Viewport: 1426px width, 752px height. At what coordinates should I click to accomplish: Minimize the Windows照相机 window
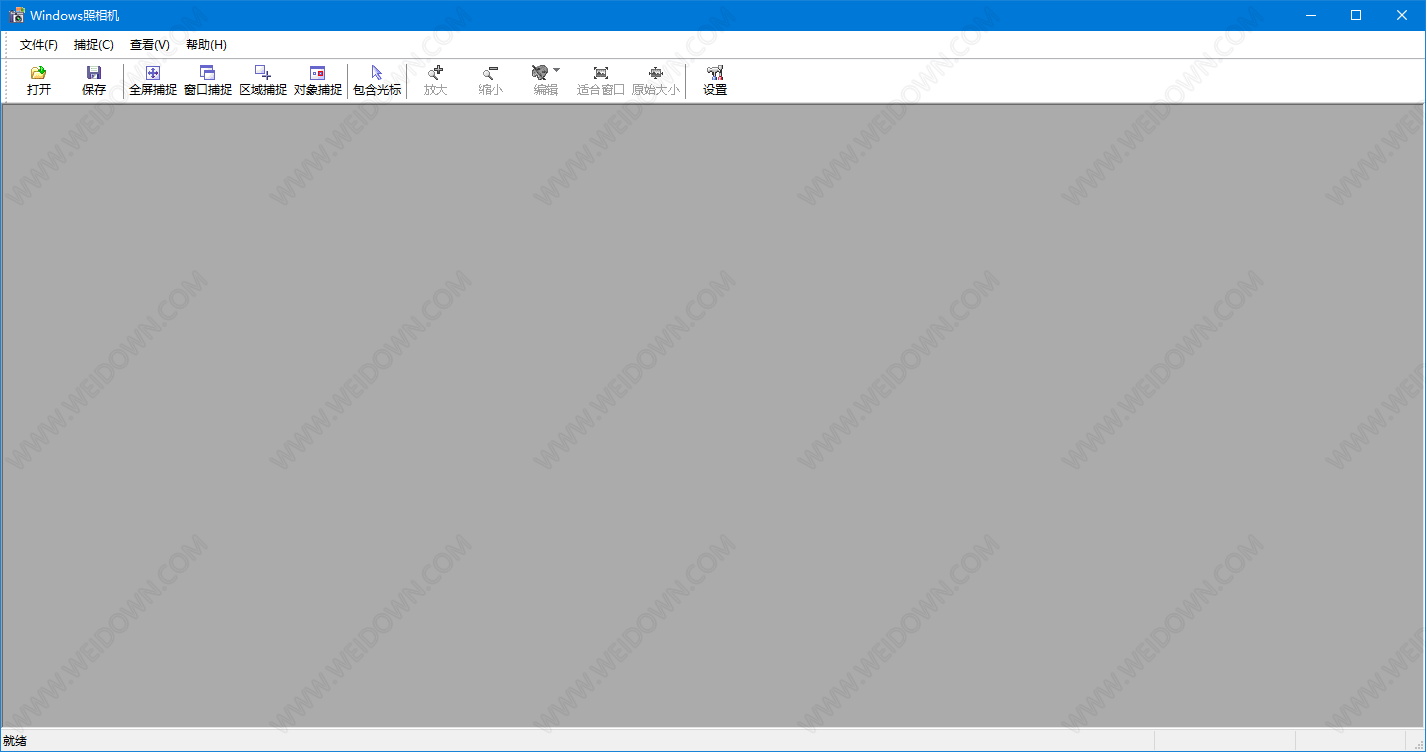click(1310, 15)
